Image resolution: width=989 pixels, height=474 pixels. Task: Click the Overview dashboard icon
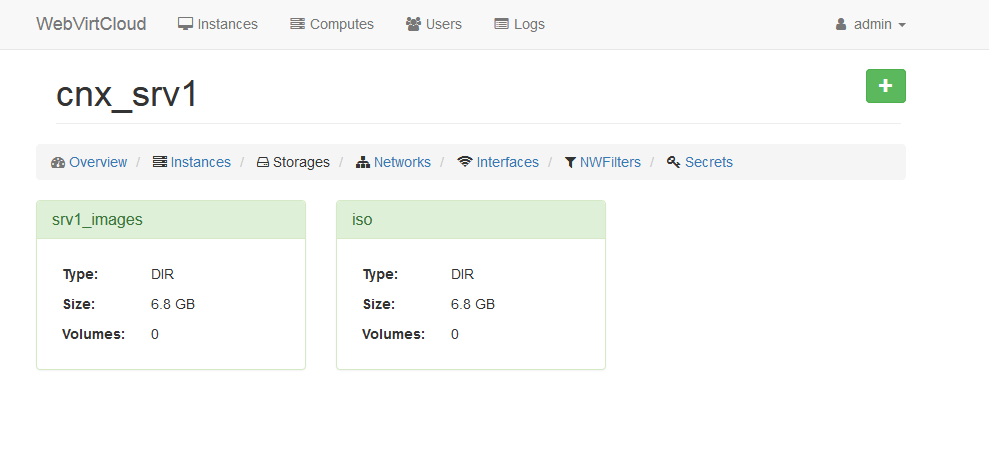(x=58, y=162)
